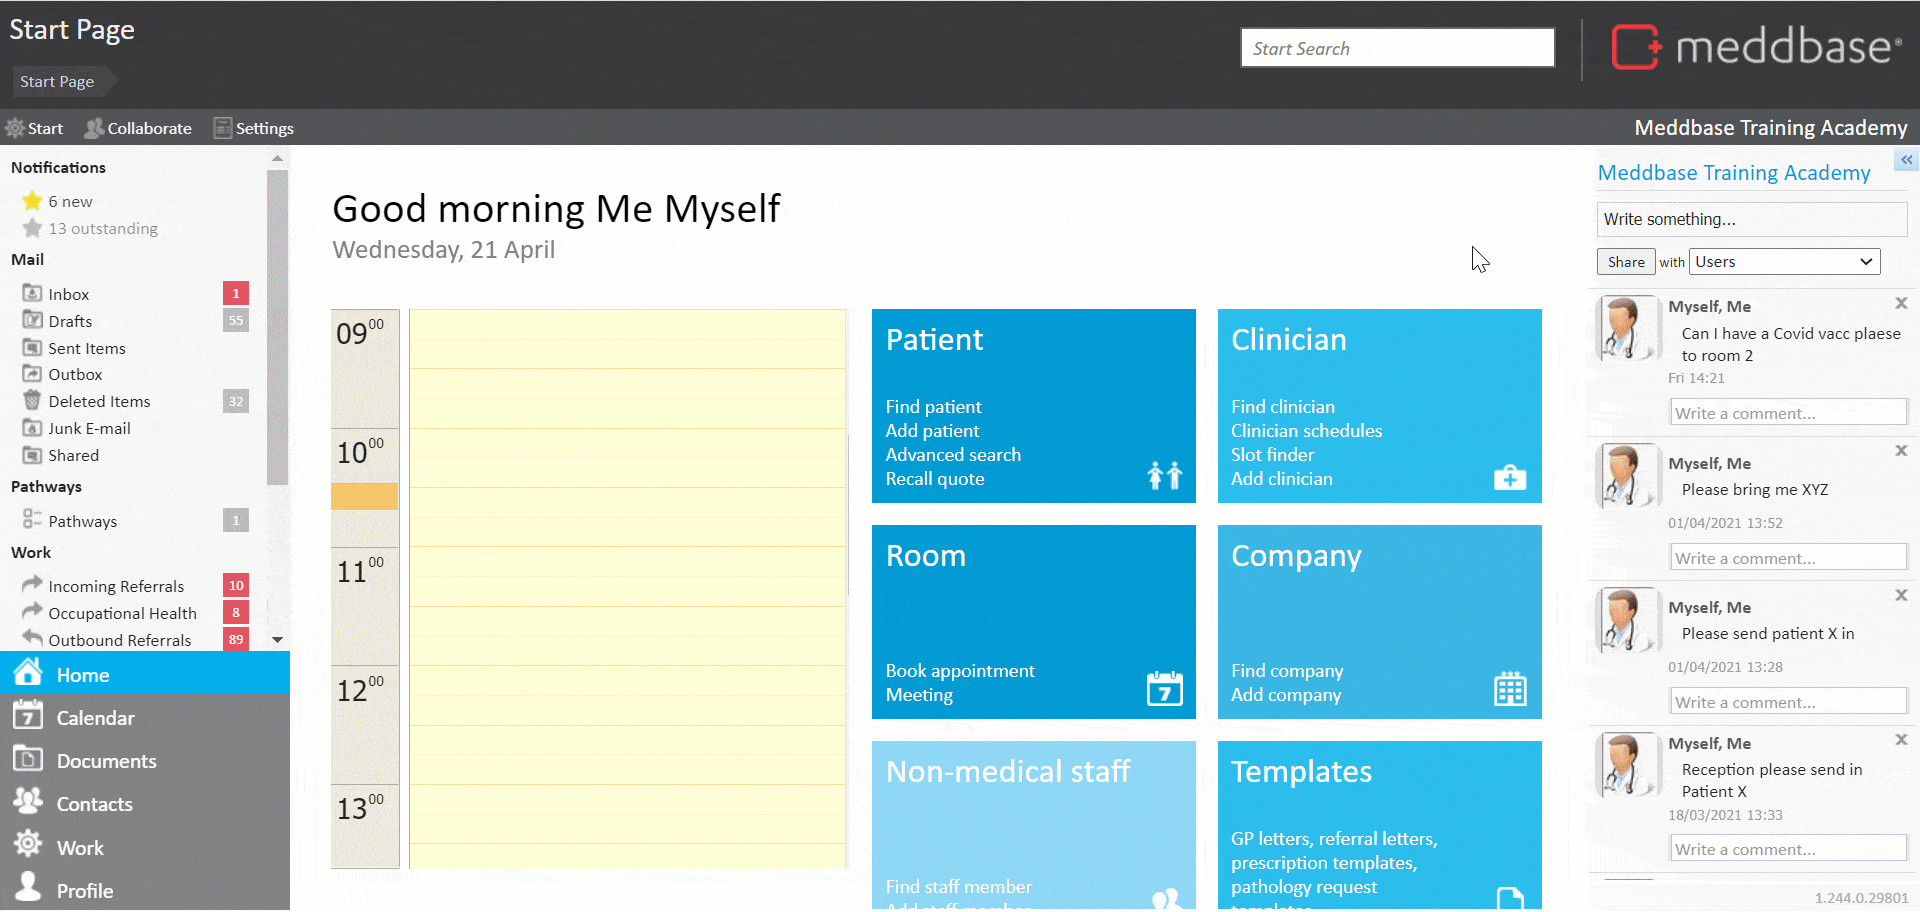Viewport: 1920px width, 912px height.
Task: Open Advanced search for patients
Action: pyautogui.click(x=953, y=455)
